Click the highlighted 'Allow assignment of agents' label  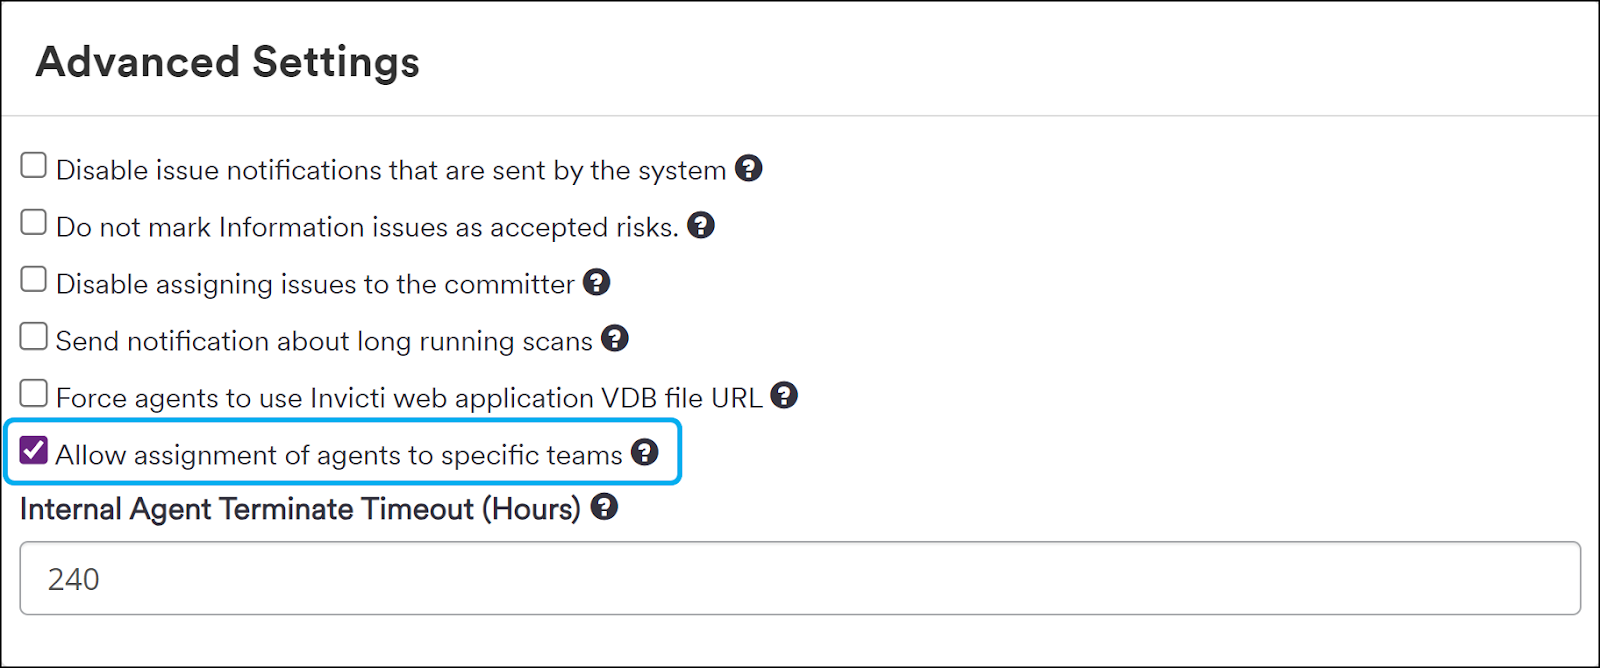[340, 454]
